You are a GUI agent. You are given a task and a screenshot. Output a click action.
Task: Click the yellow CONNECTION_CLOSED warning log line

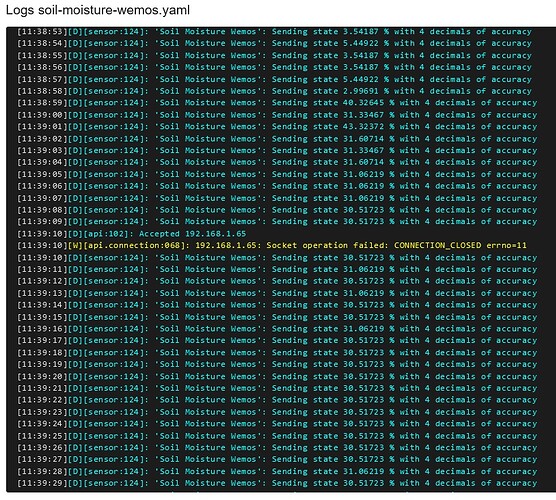click(x=272, y=245)
